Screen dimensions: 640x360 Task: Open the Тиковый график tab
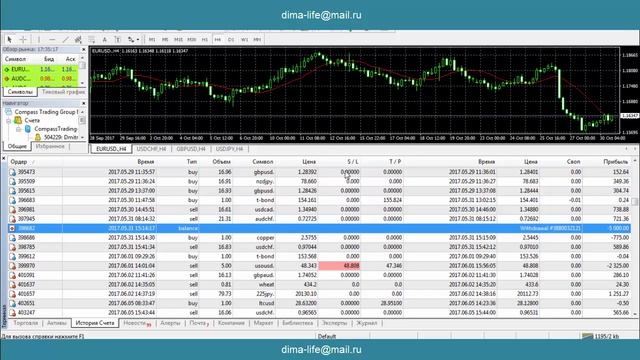(x=63, y=92)
